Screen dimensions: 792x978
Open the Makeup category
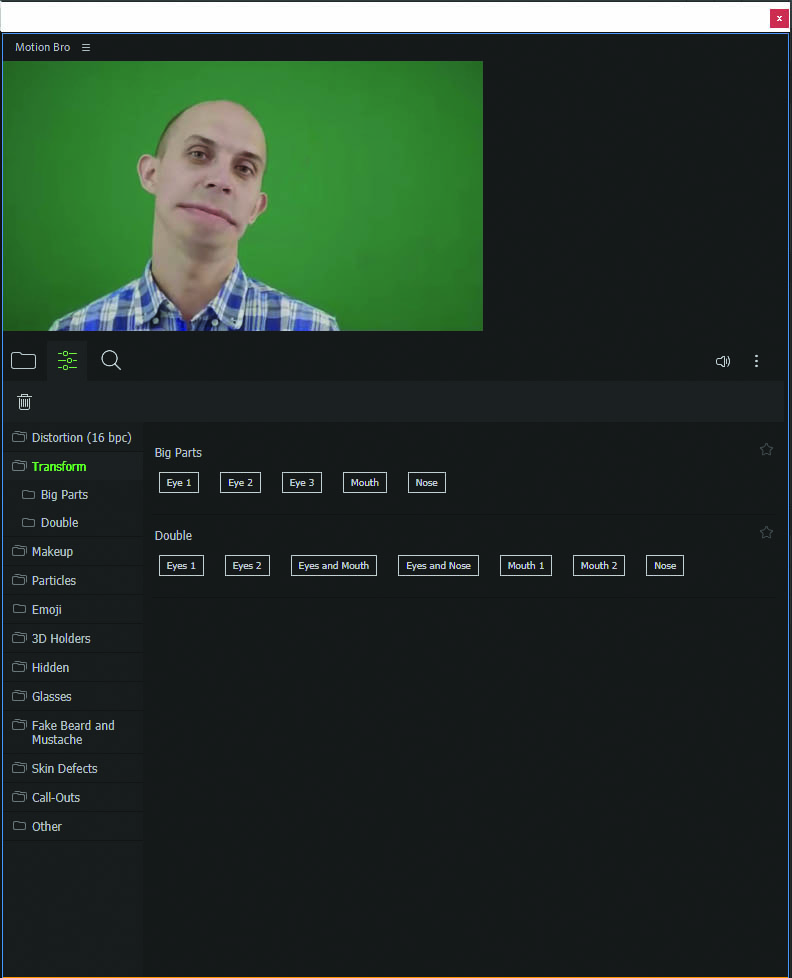tap(73, 551)
